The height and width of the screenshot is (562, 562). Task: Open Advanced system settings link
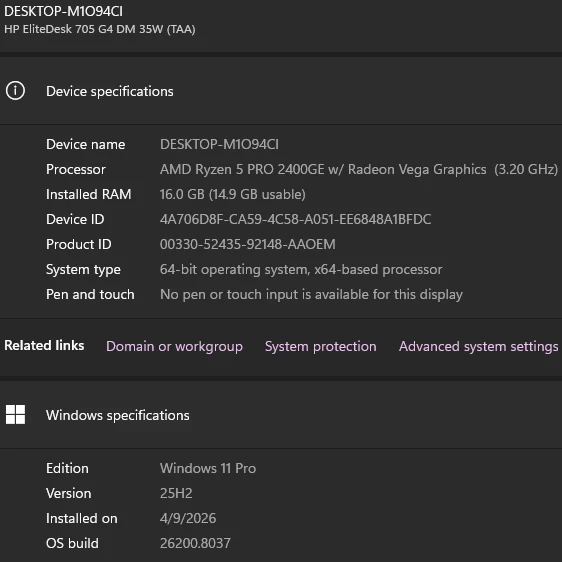tap(479, 346)
